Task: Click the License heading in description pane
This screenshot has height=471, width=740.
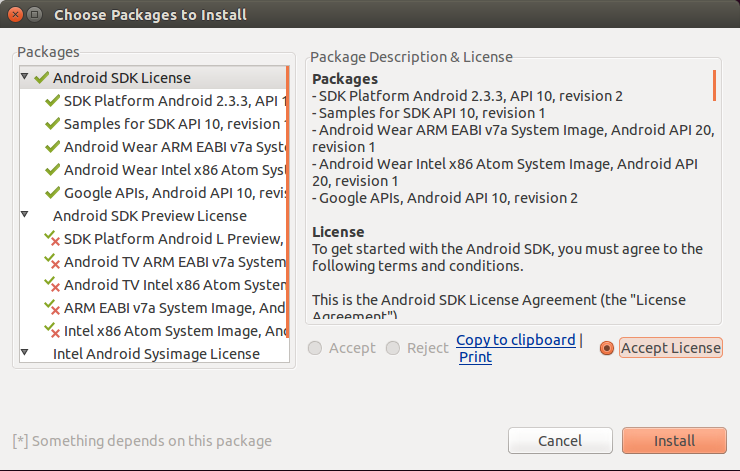Action: pyautogui.click(x=338, y=232)
